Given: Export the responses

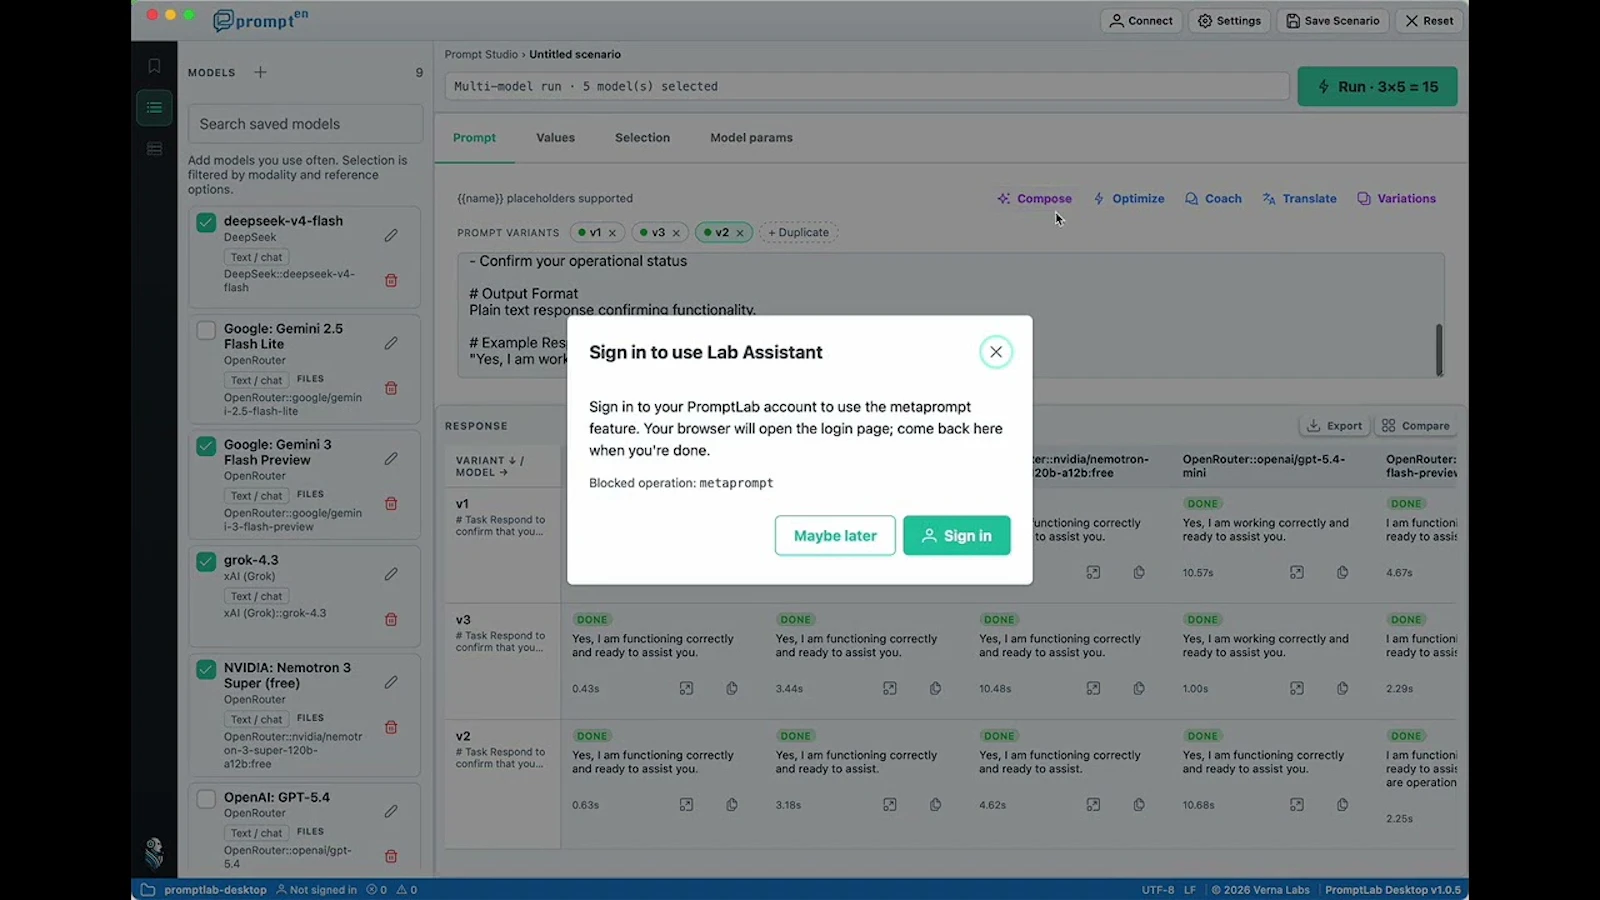Looking at the screenshot, I should pos(1334,426).
